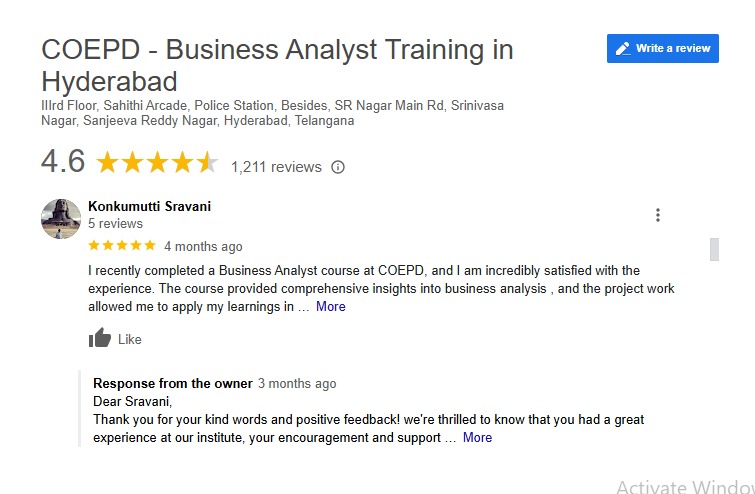Click the pencil icon on Write a review
Viewport: 755px width, 494px height.
(623, 48)
